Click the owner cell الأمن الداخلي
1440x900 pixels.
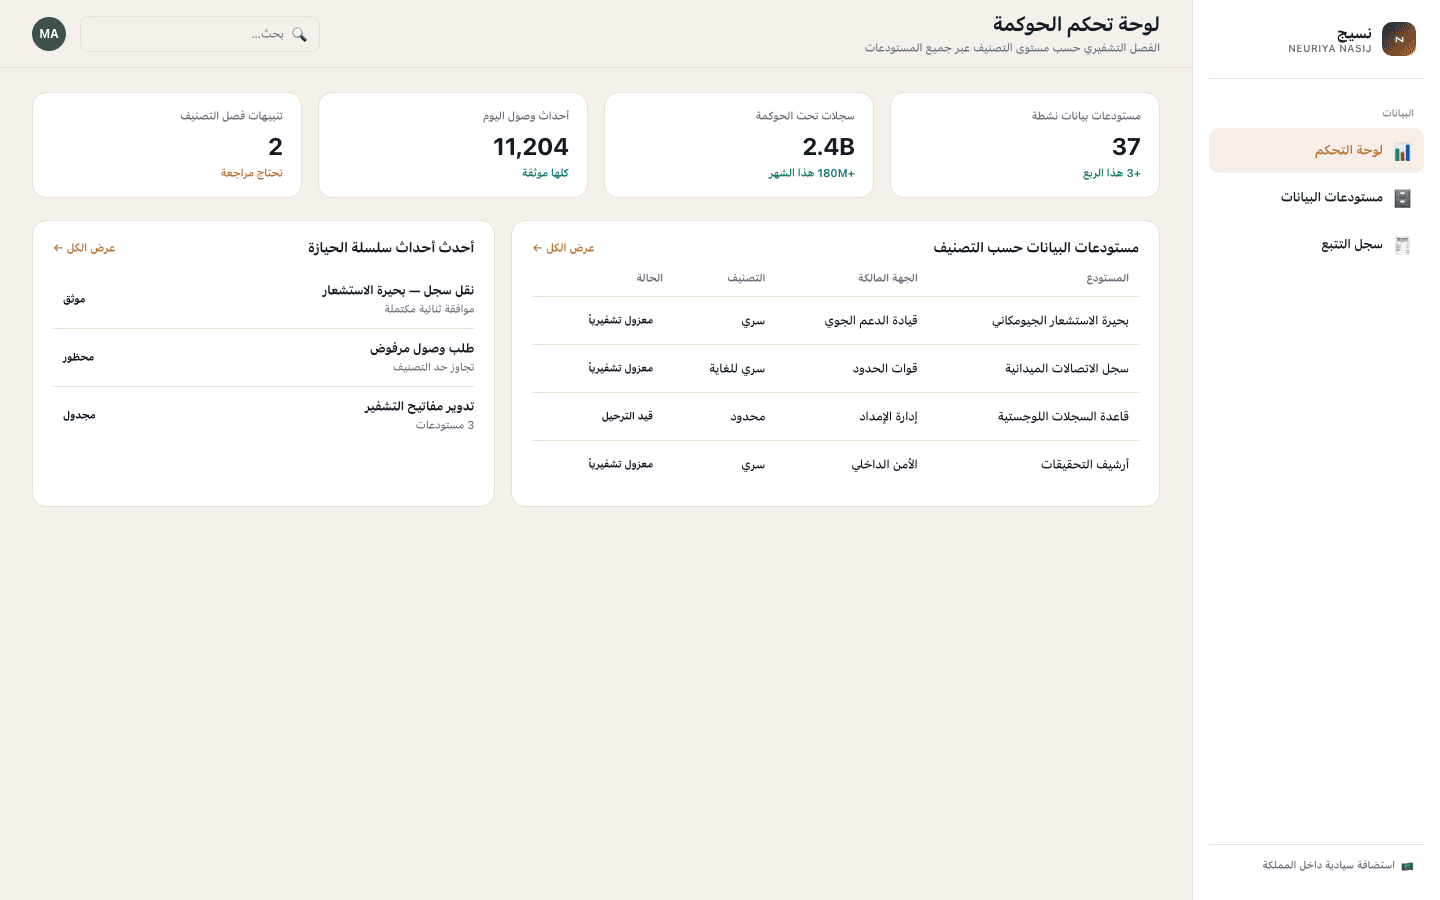click(885, 465)
